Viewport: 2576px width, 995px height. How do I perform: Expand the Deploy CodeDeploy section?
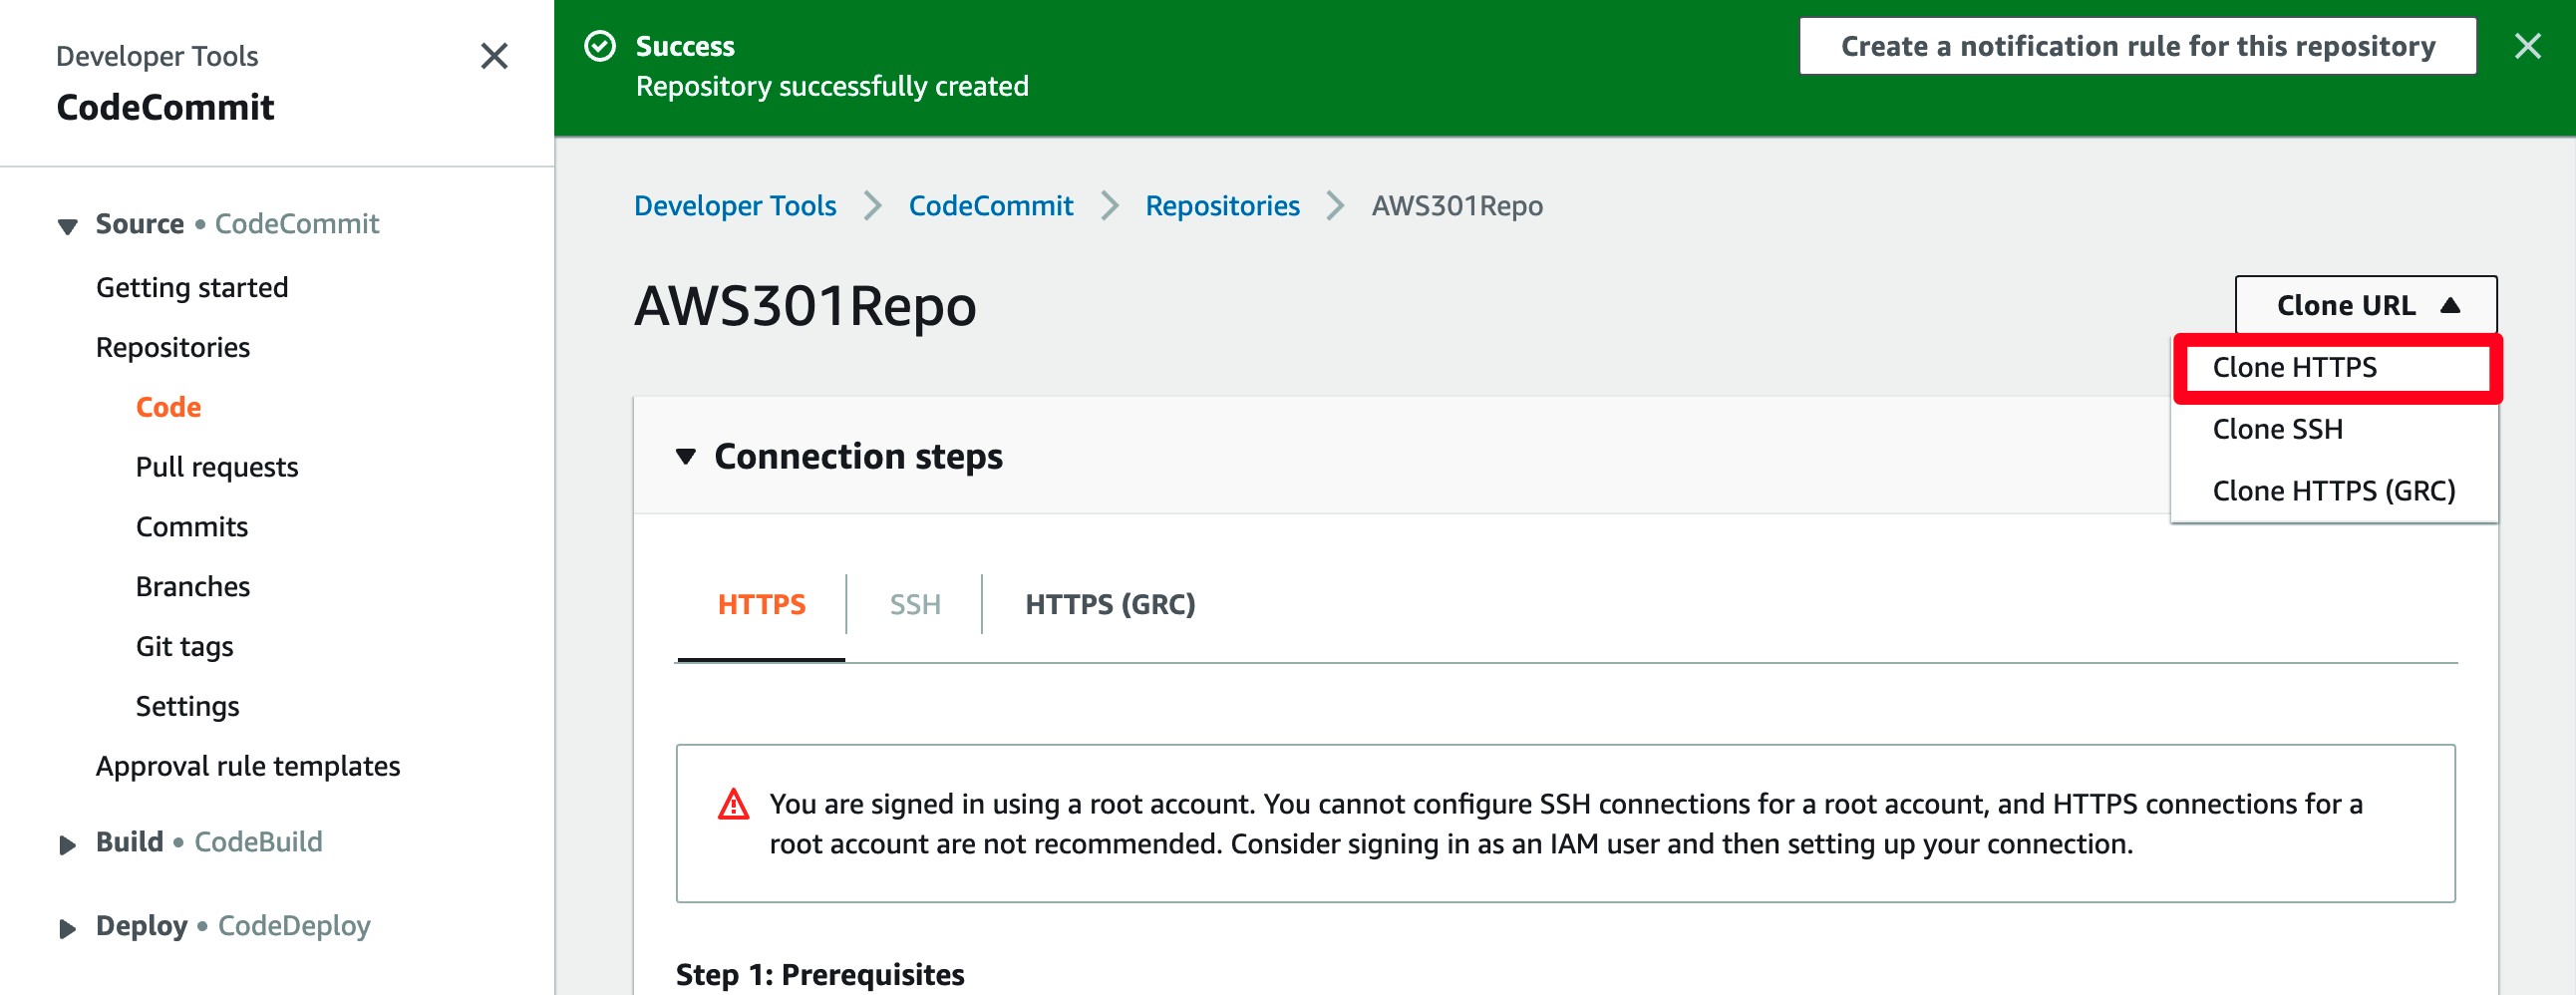click(67, 928)
